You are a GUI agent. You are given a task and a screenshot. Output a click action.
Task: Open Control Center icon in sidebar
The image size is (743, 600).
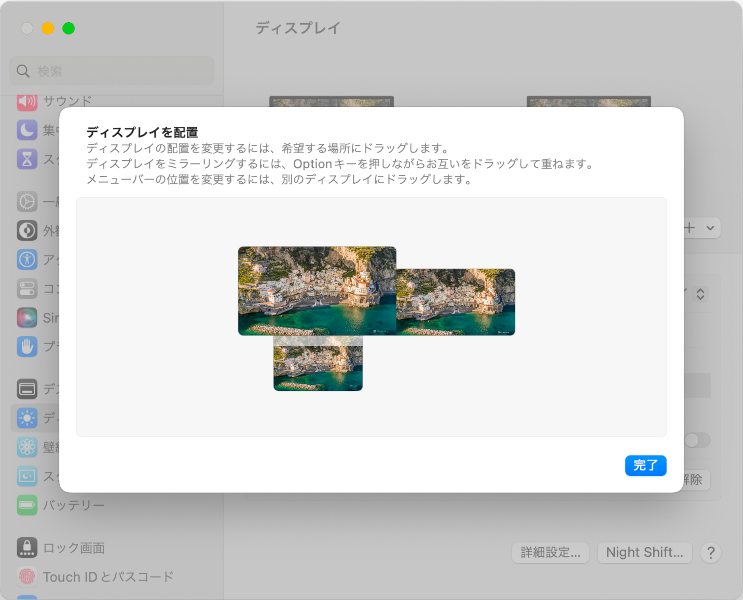[x=27, y=289]
